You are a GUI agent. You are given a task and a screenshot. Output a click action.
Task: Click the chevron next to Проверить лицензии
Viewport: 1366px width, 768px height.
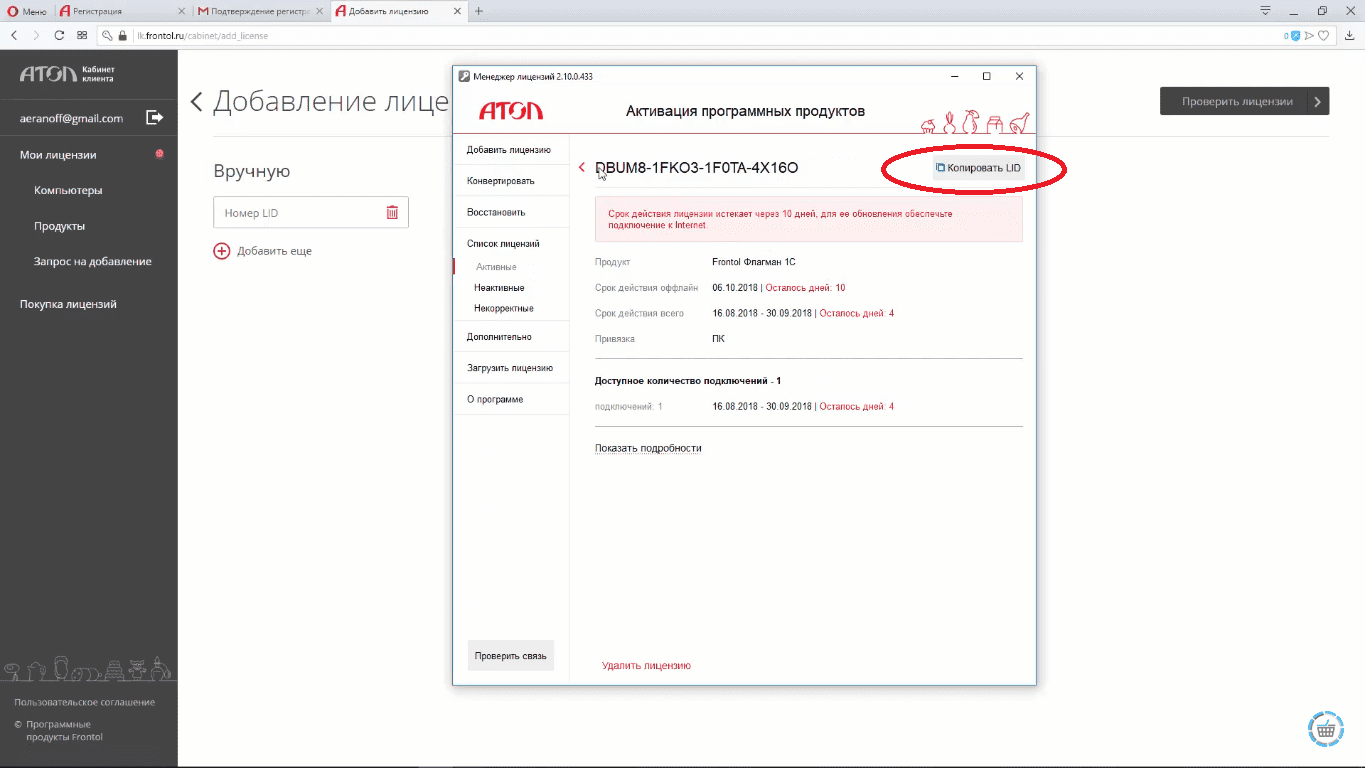(x=1318, y=101)
